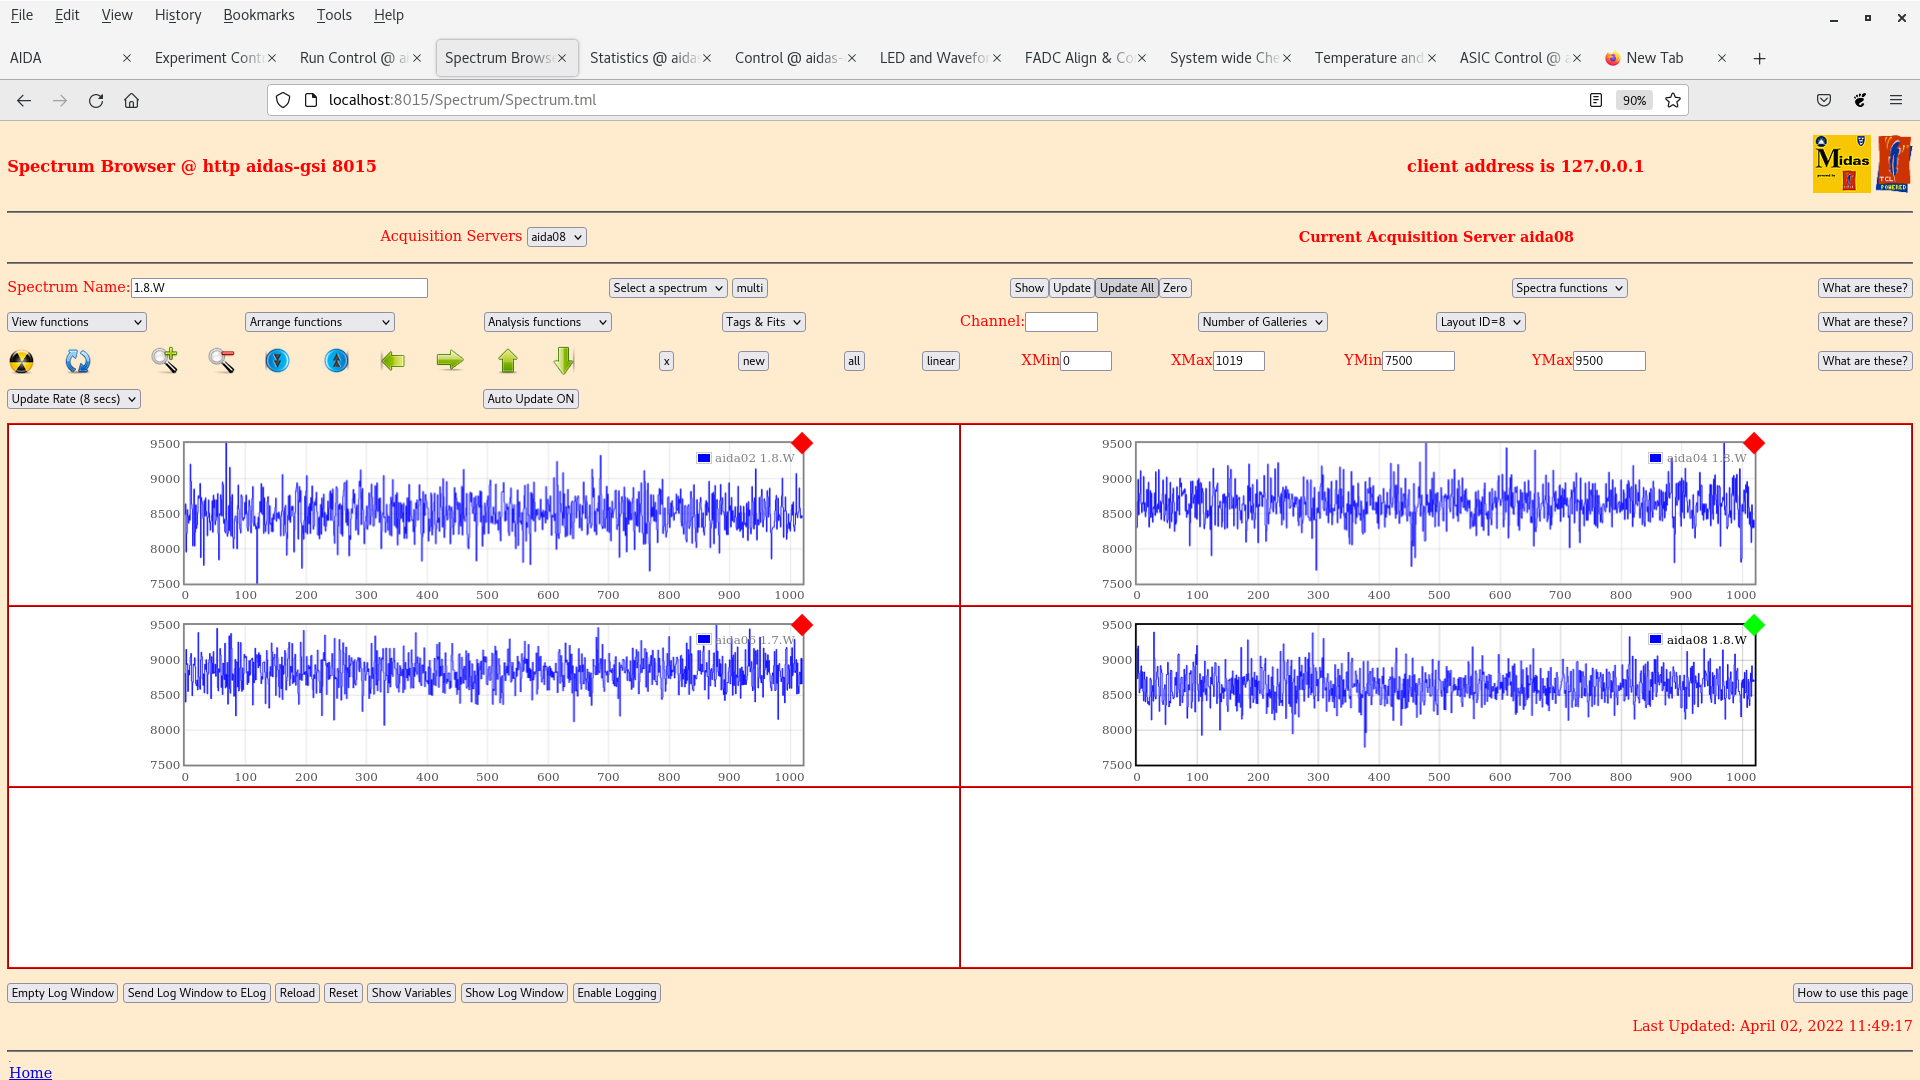Zoom out with the magnifier minus icon

pyautogui.click(x=222, y=360)
